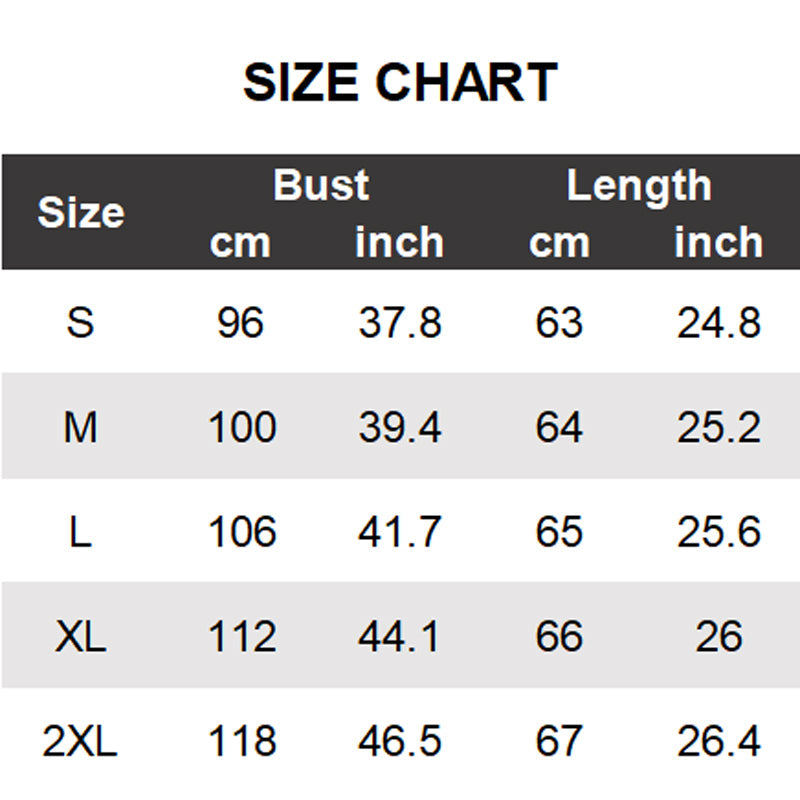Click the Bust cm subheader
The height and width of the screenshot is (800, 800).
click(240, 243)
